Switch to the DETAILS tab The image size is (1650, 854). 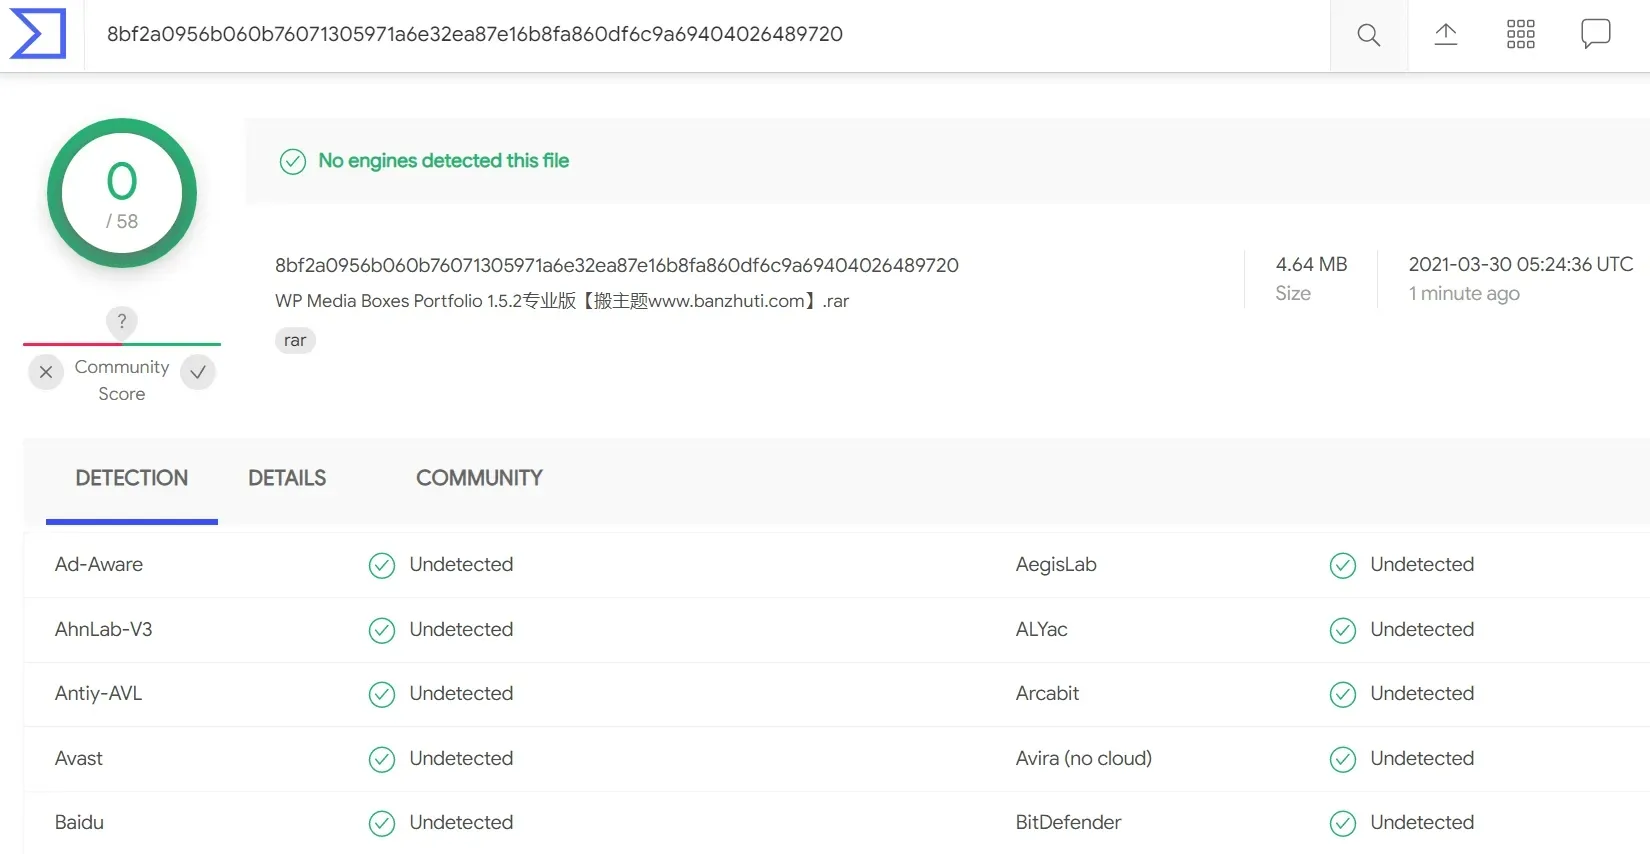tap(287, 478)
